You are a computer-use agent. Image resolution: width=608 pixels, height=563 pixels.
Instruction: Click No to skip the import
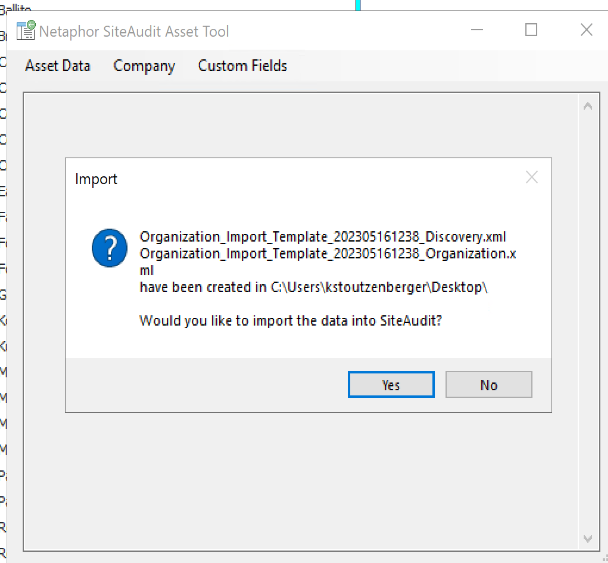point(489,385)
